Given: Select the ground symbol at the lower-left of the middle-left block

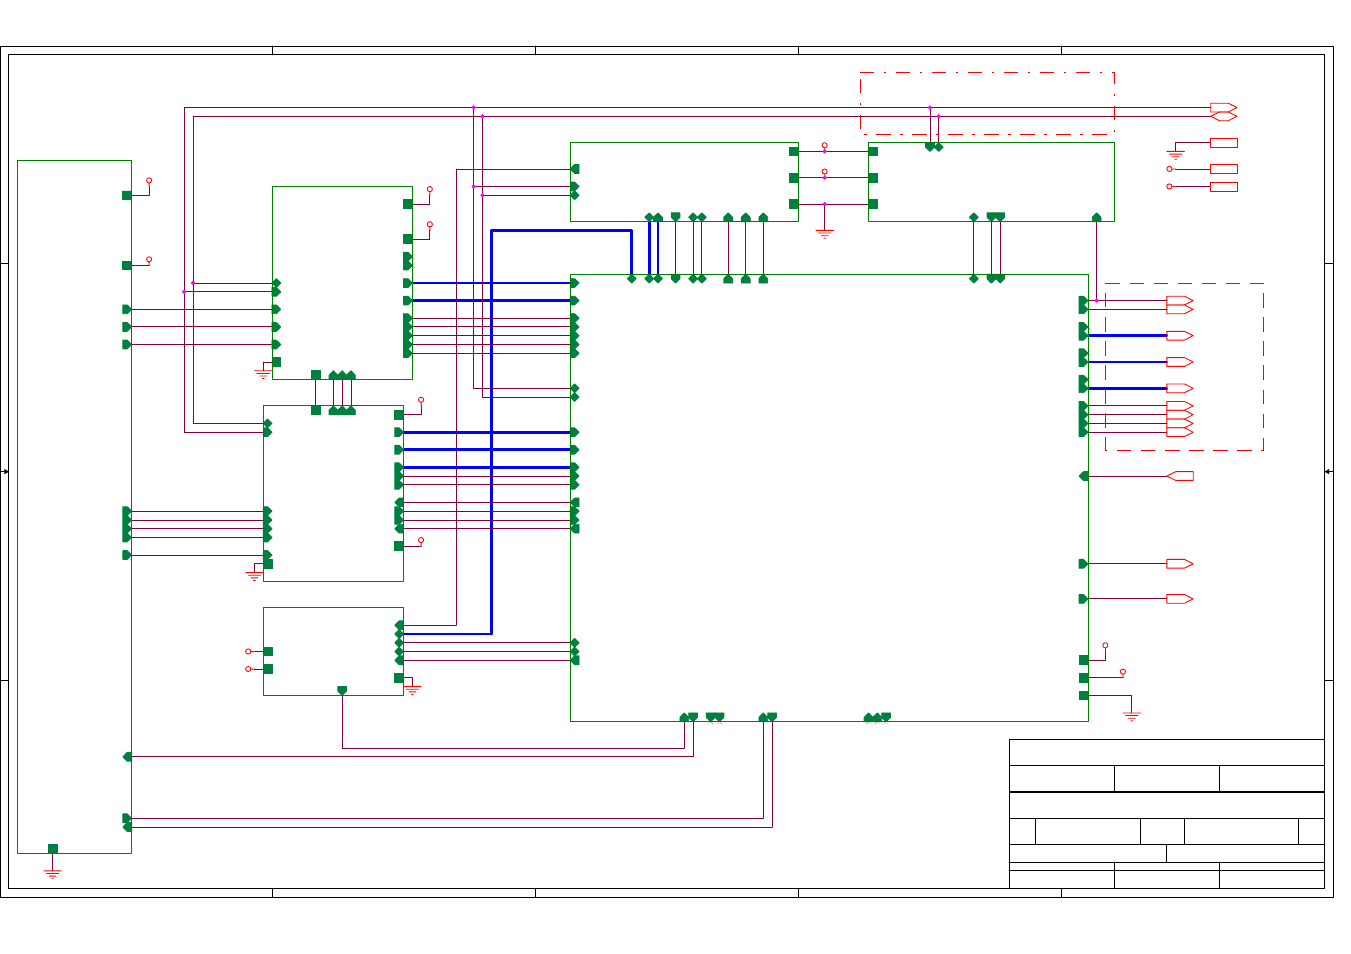Looking at the screenshot, I should (254, 576).
